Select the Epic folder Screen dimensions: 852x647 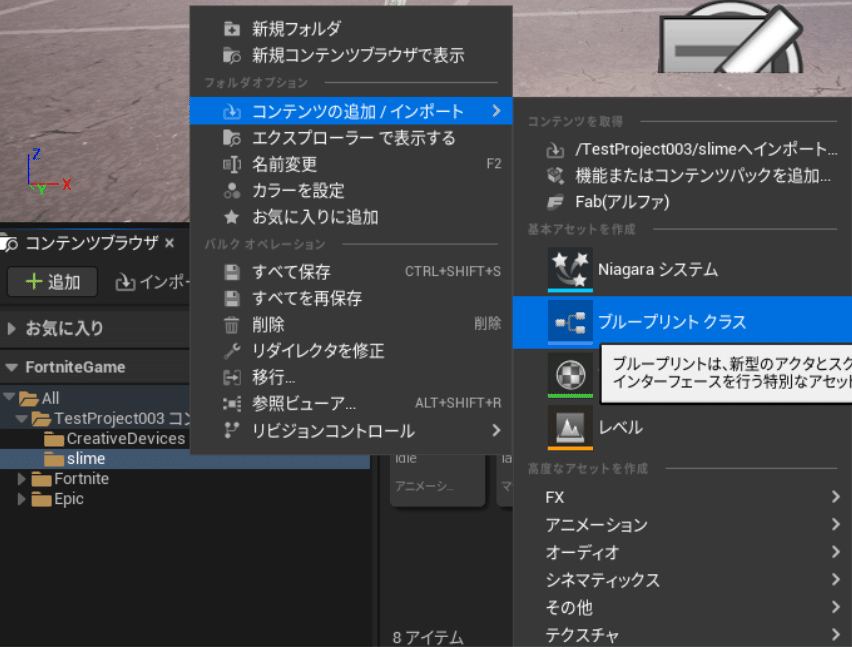(58, 499)
